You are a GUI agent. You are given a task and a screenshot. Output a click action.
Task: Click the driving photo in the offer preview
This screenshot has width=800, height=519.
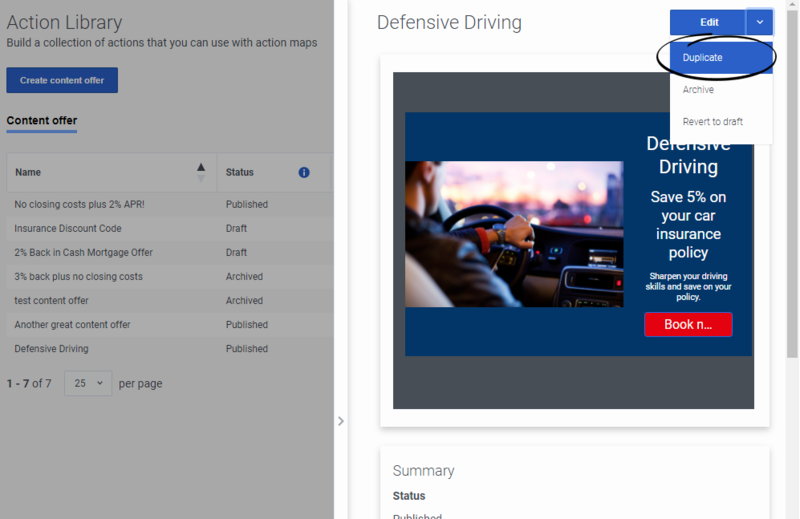pos(514,234)
